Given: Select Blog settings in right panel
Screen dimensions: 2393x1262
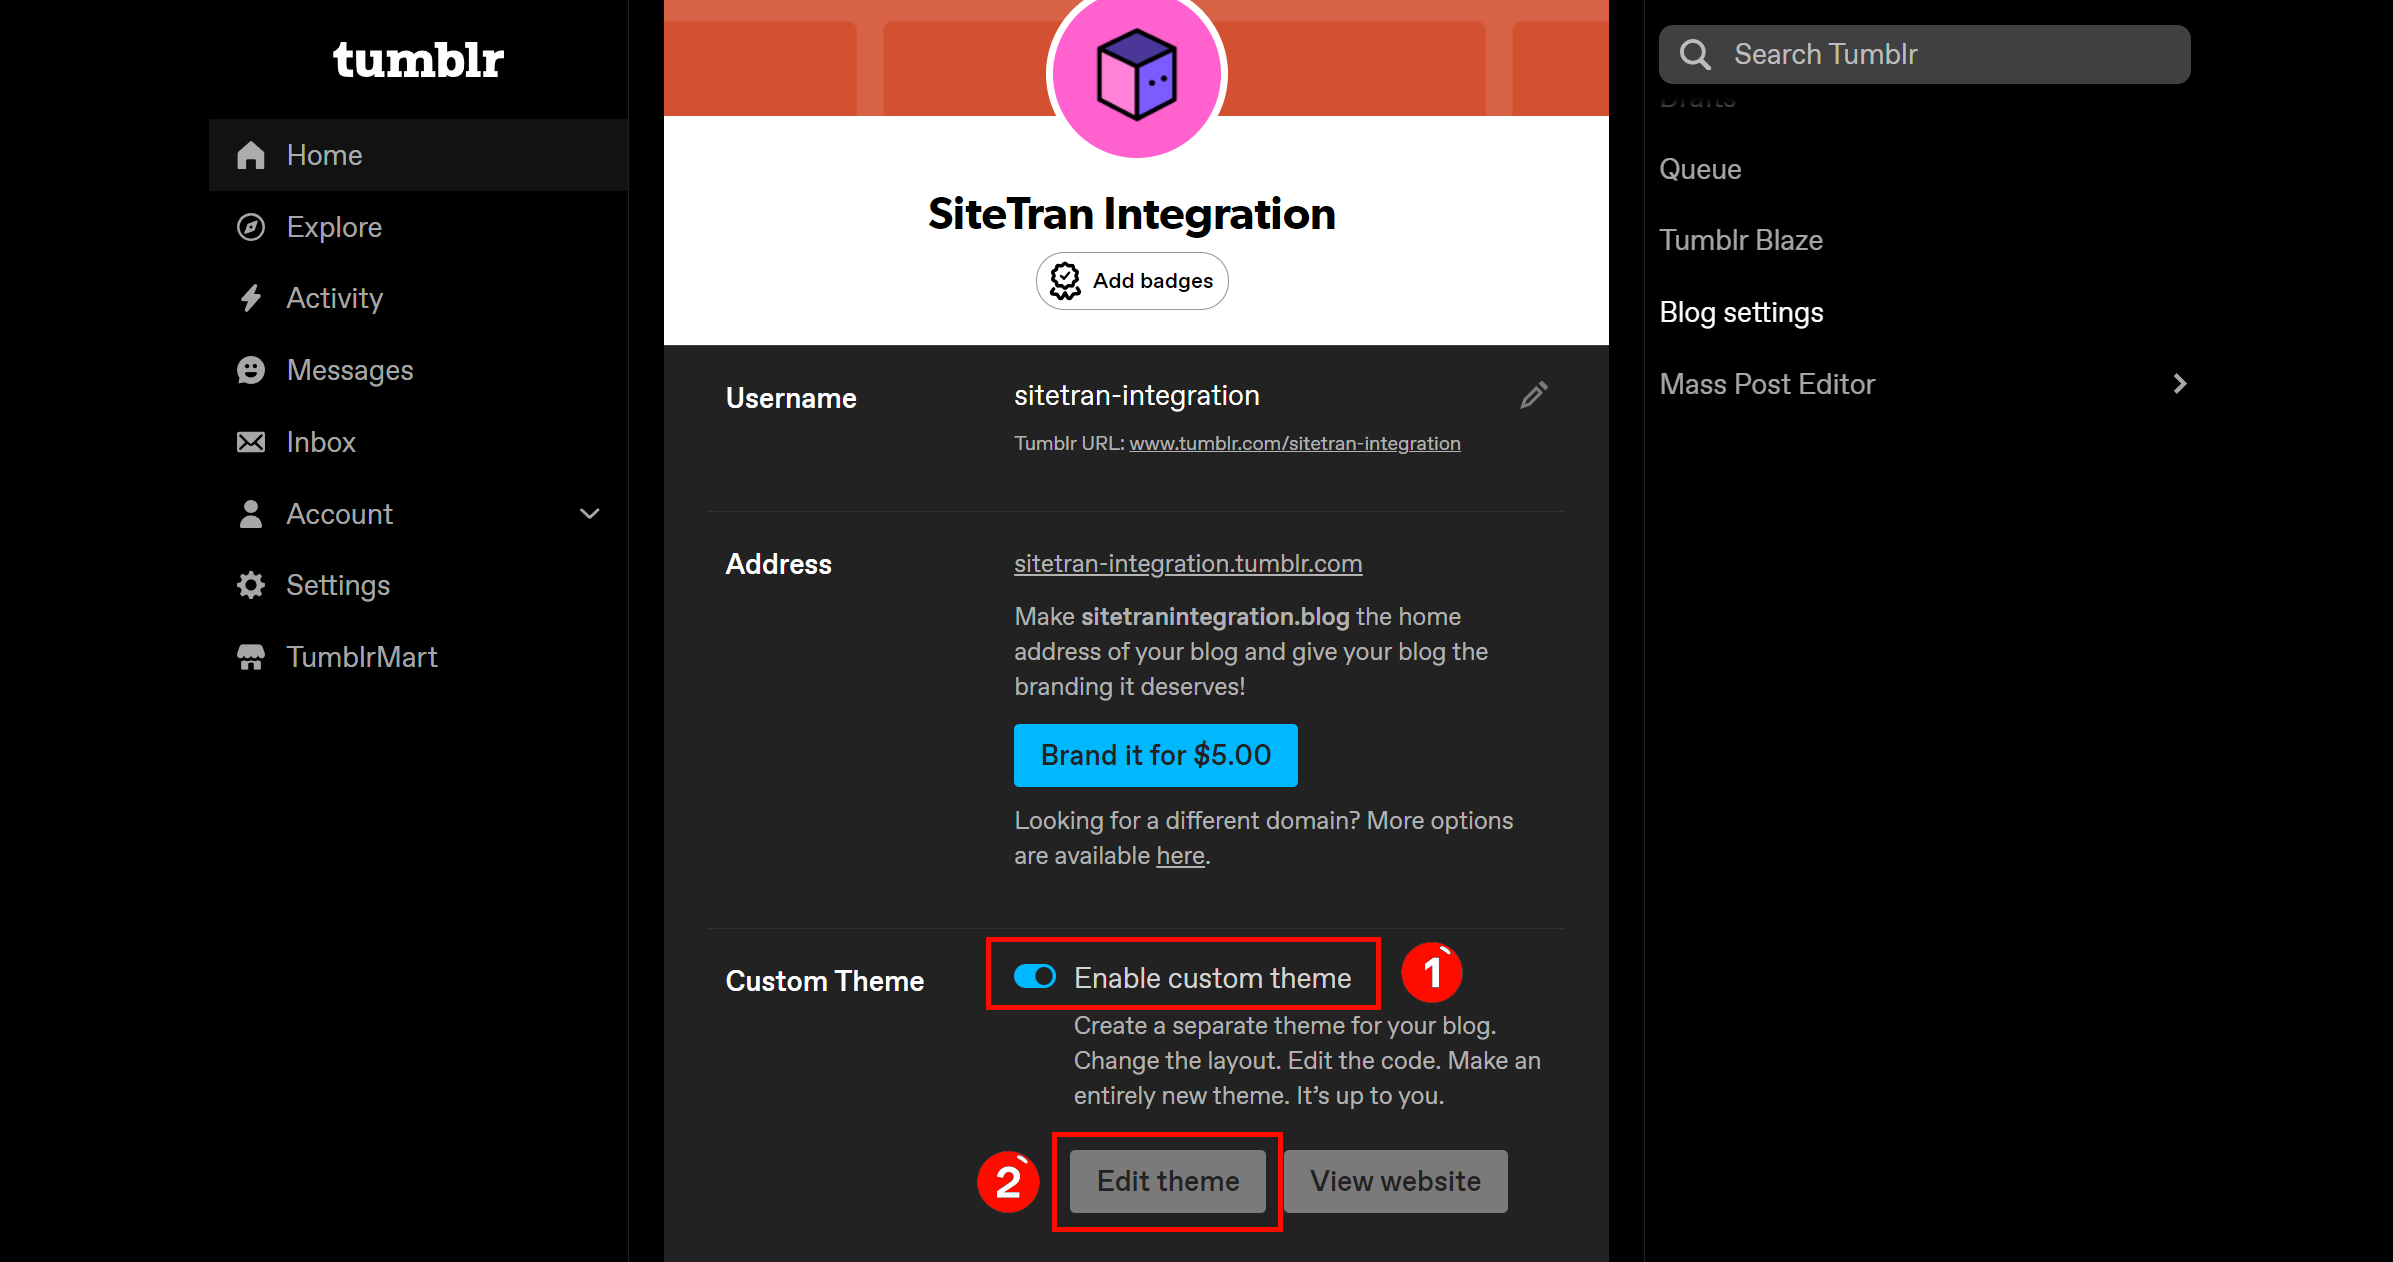Looking at the screenshot, I should 1741,312.
